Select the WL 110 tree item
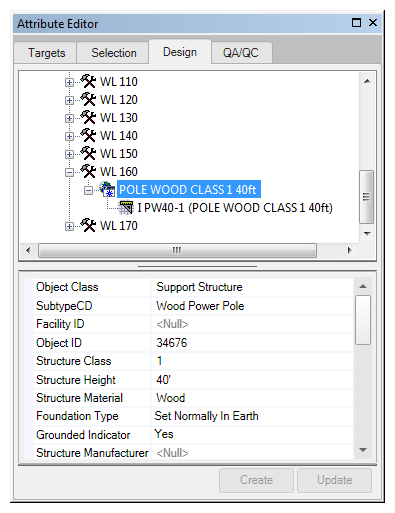This screenshot has width=395, height=513. click(119, 82)
